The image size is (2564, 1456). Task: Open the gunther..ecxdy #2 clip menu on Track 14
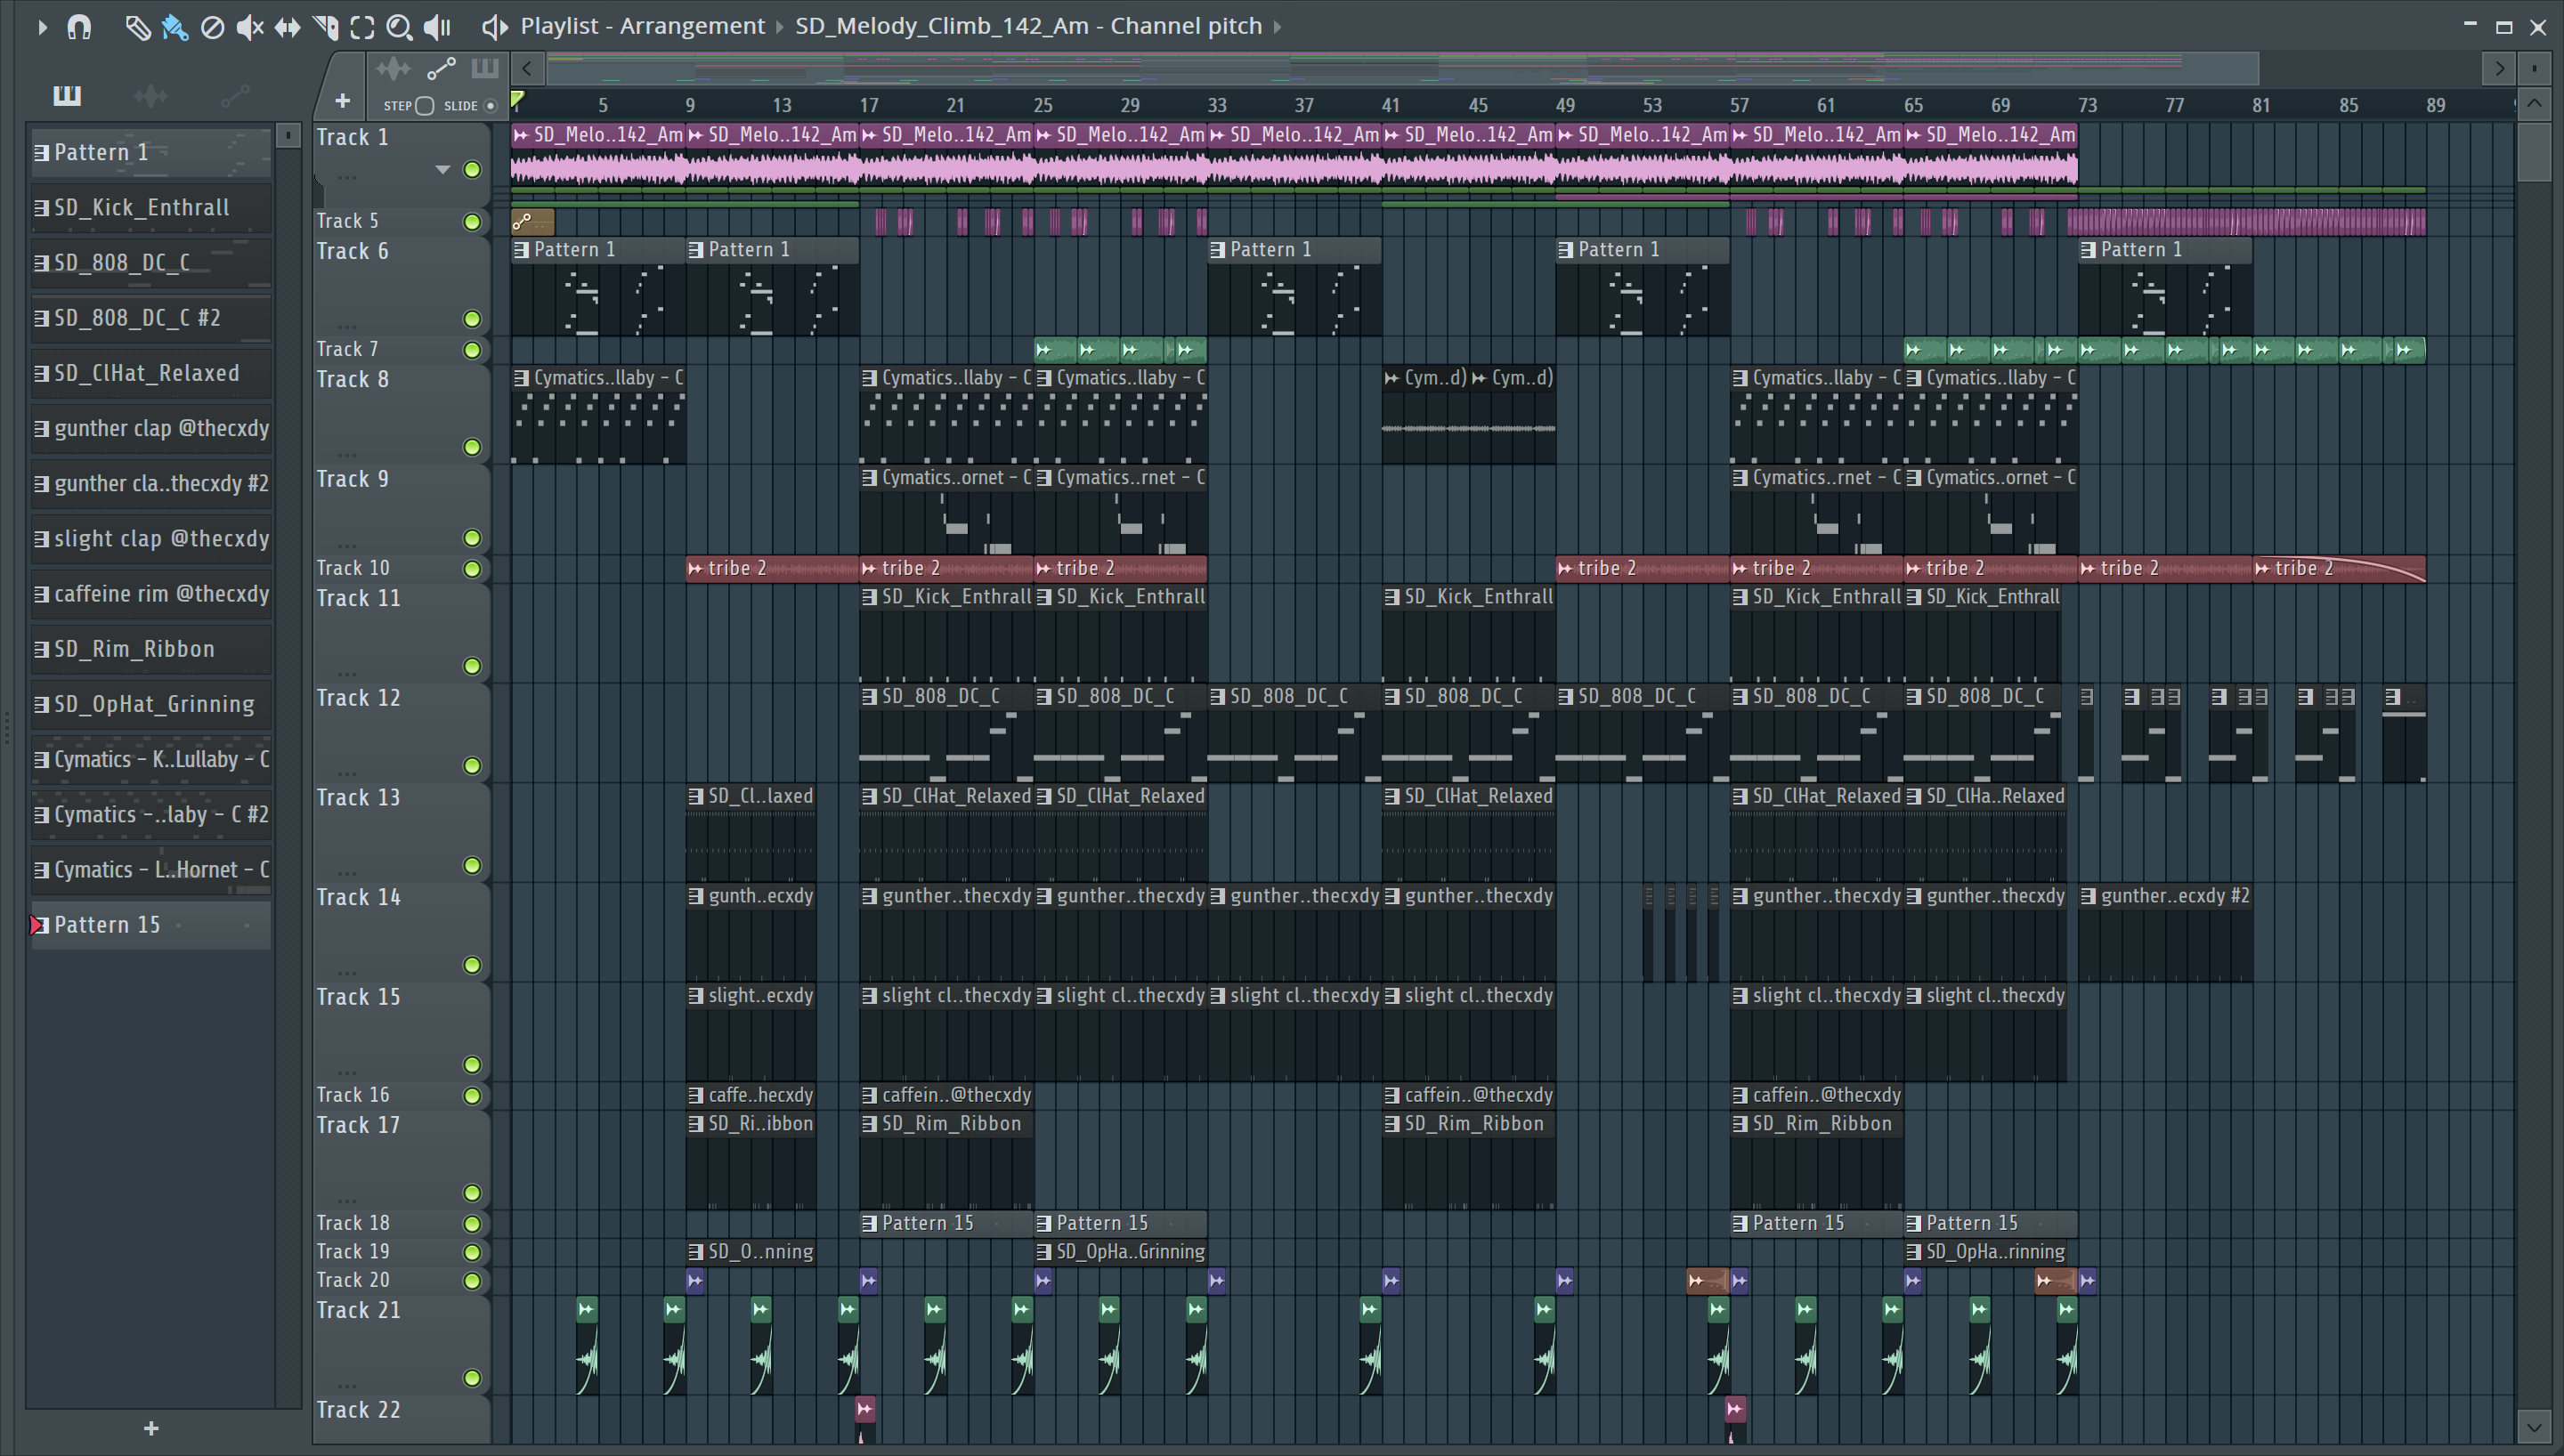tap(2088, 896)
